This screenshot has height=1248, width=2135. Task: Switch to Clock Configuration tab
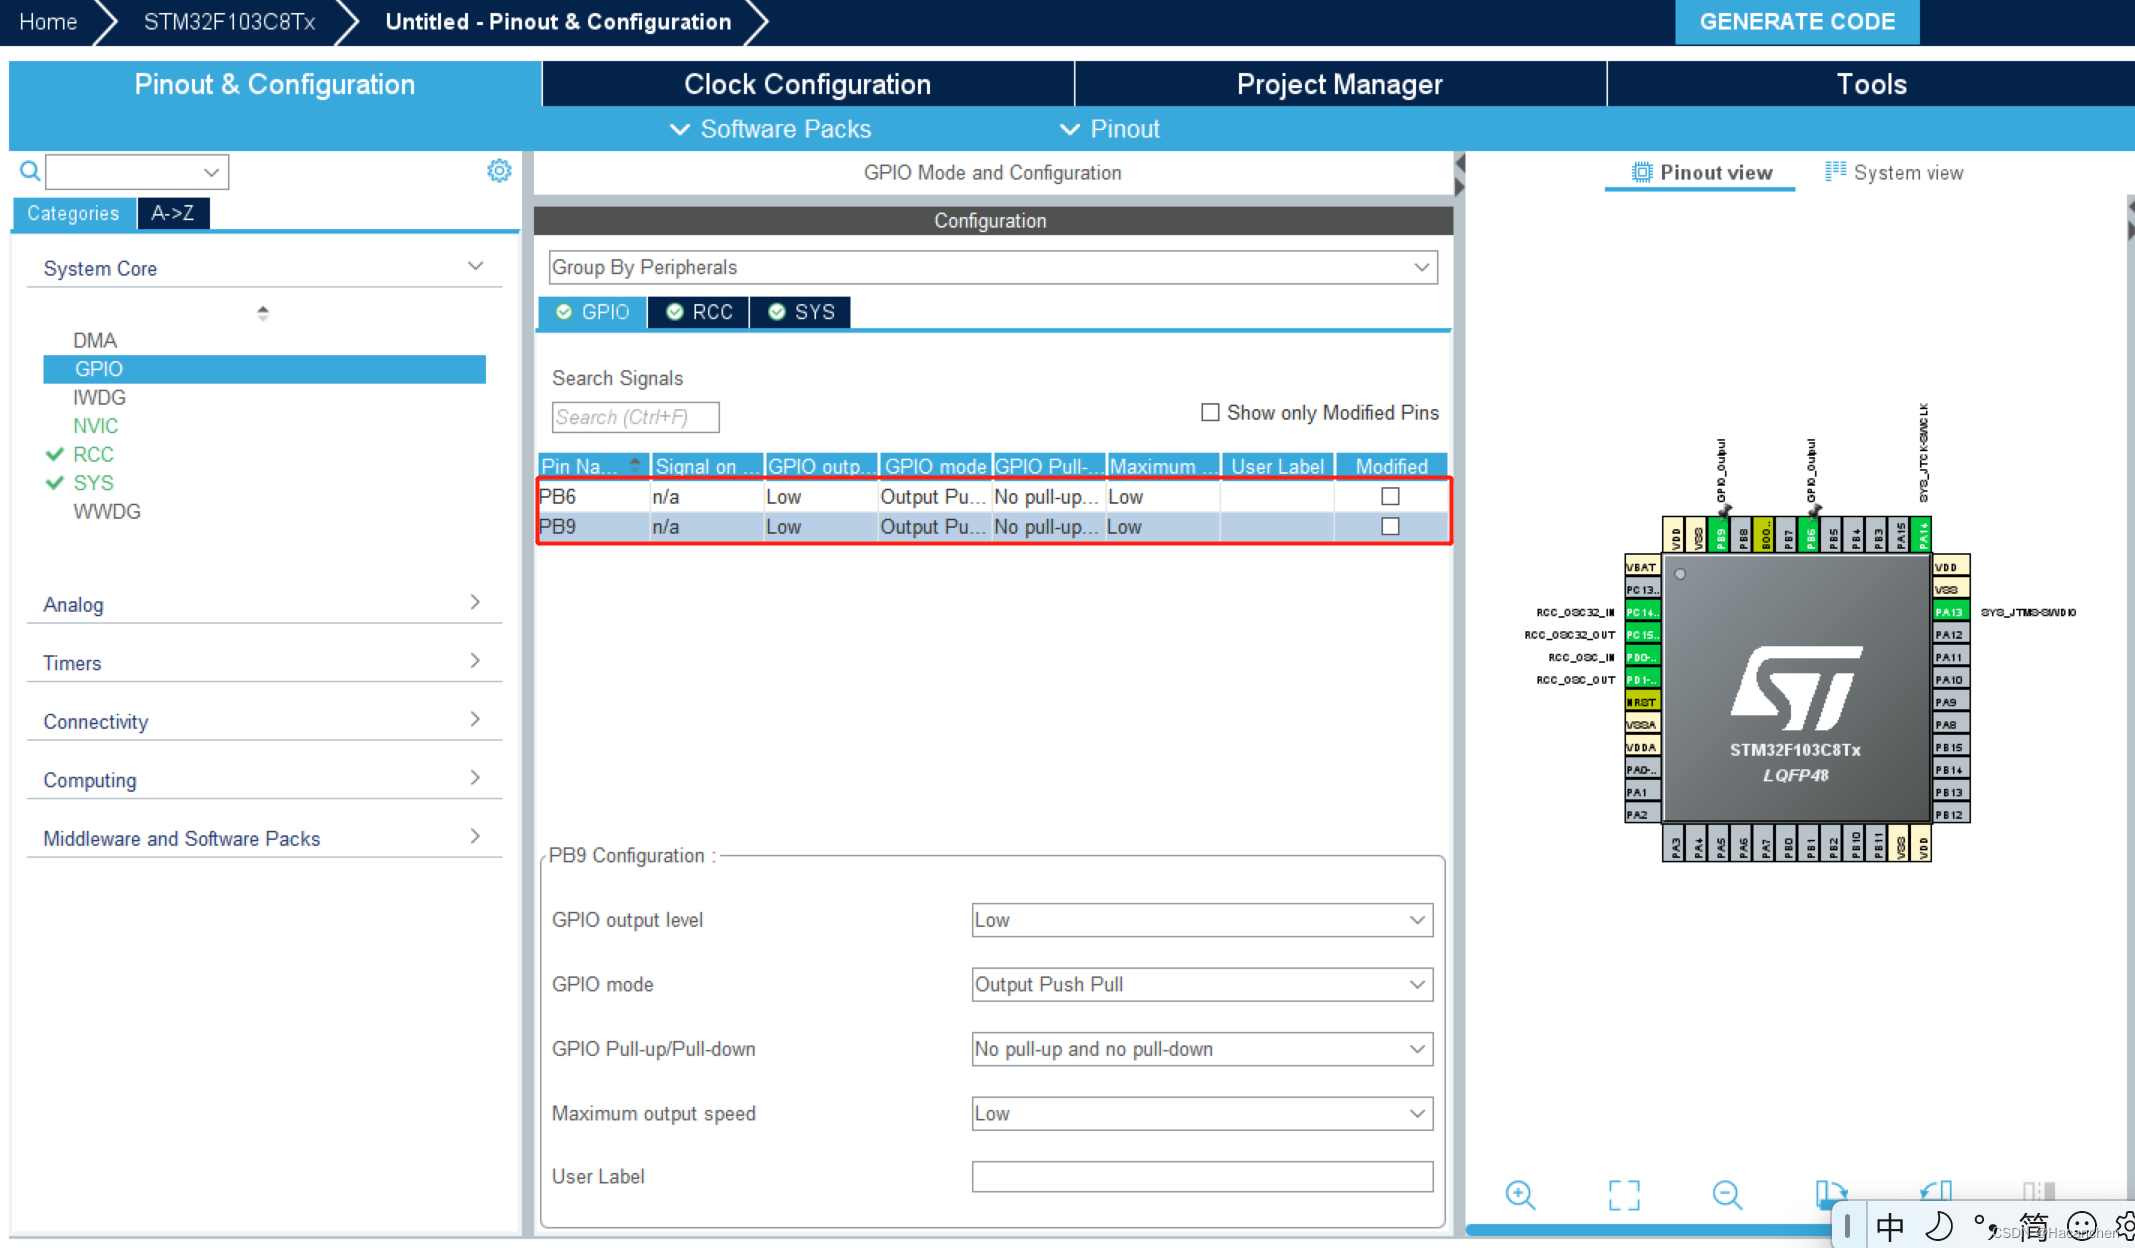(x=808, y=84)
